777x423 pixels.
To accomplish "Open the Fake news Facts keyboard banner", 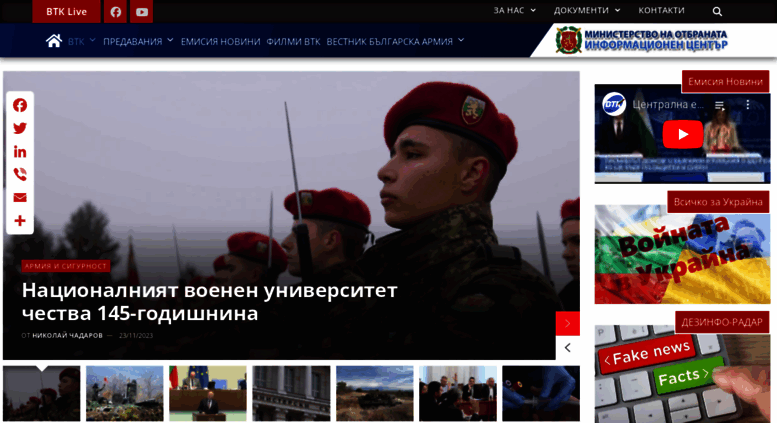I will [682, 374].
